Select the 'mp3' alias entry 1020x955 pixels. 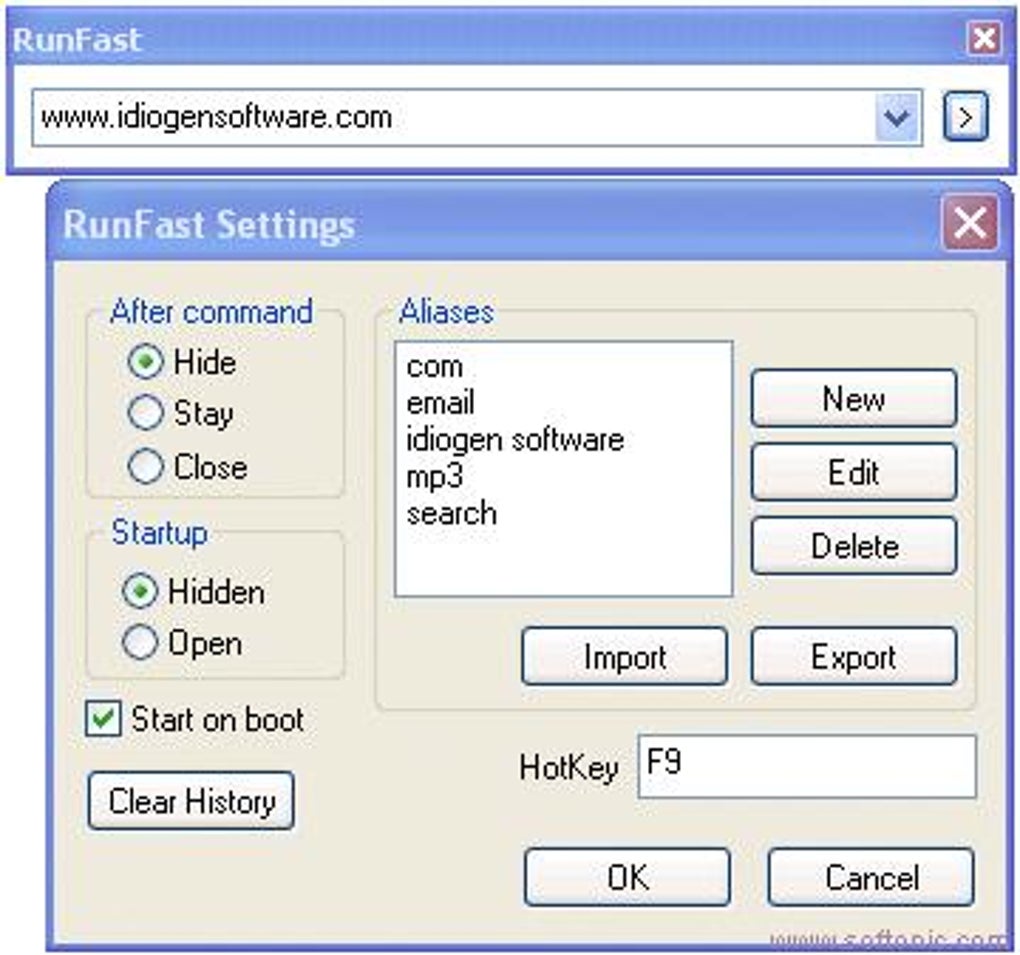[434, 476]
